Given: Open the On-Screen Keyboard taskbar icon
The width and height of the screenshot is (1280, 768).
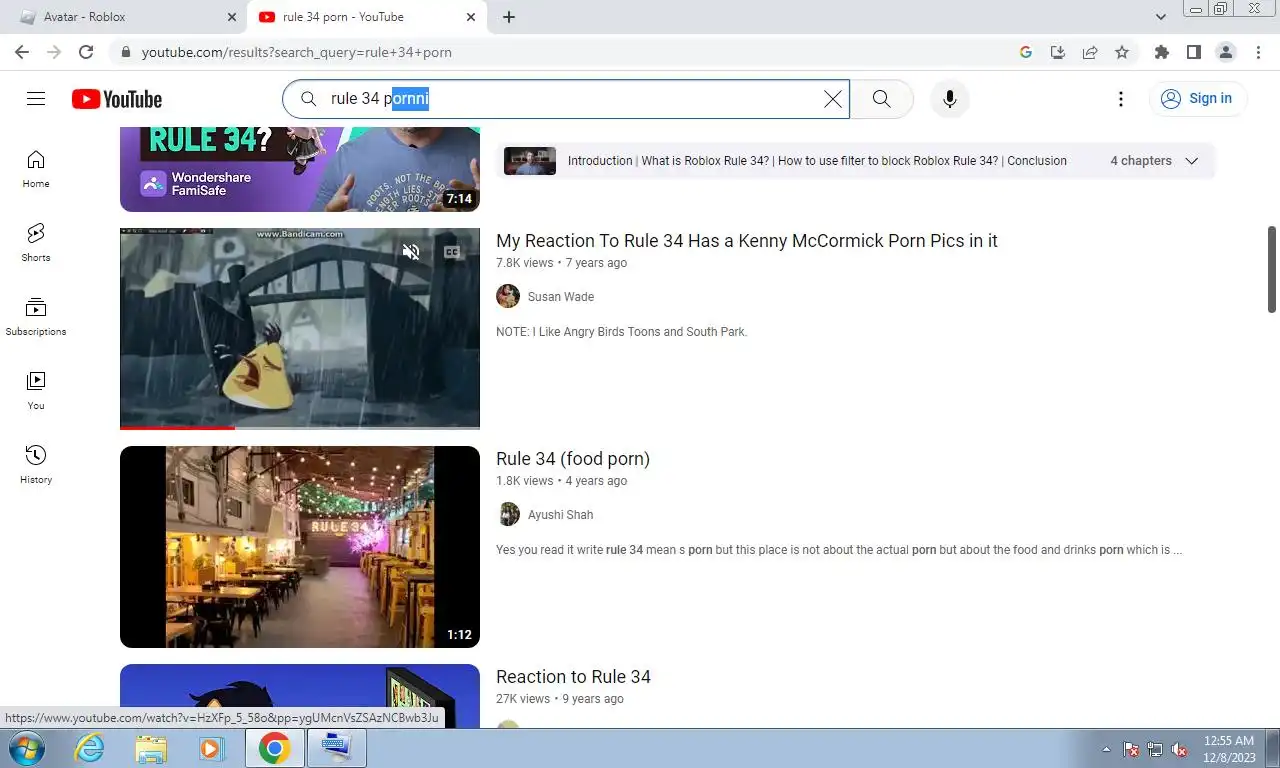Looking at the screenshot, I should [x=336, y=748].
